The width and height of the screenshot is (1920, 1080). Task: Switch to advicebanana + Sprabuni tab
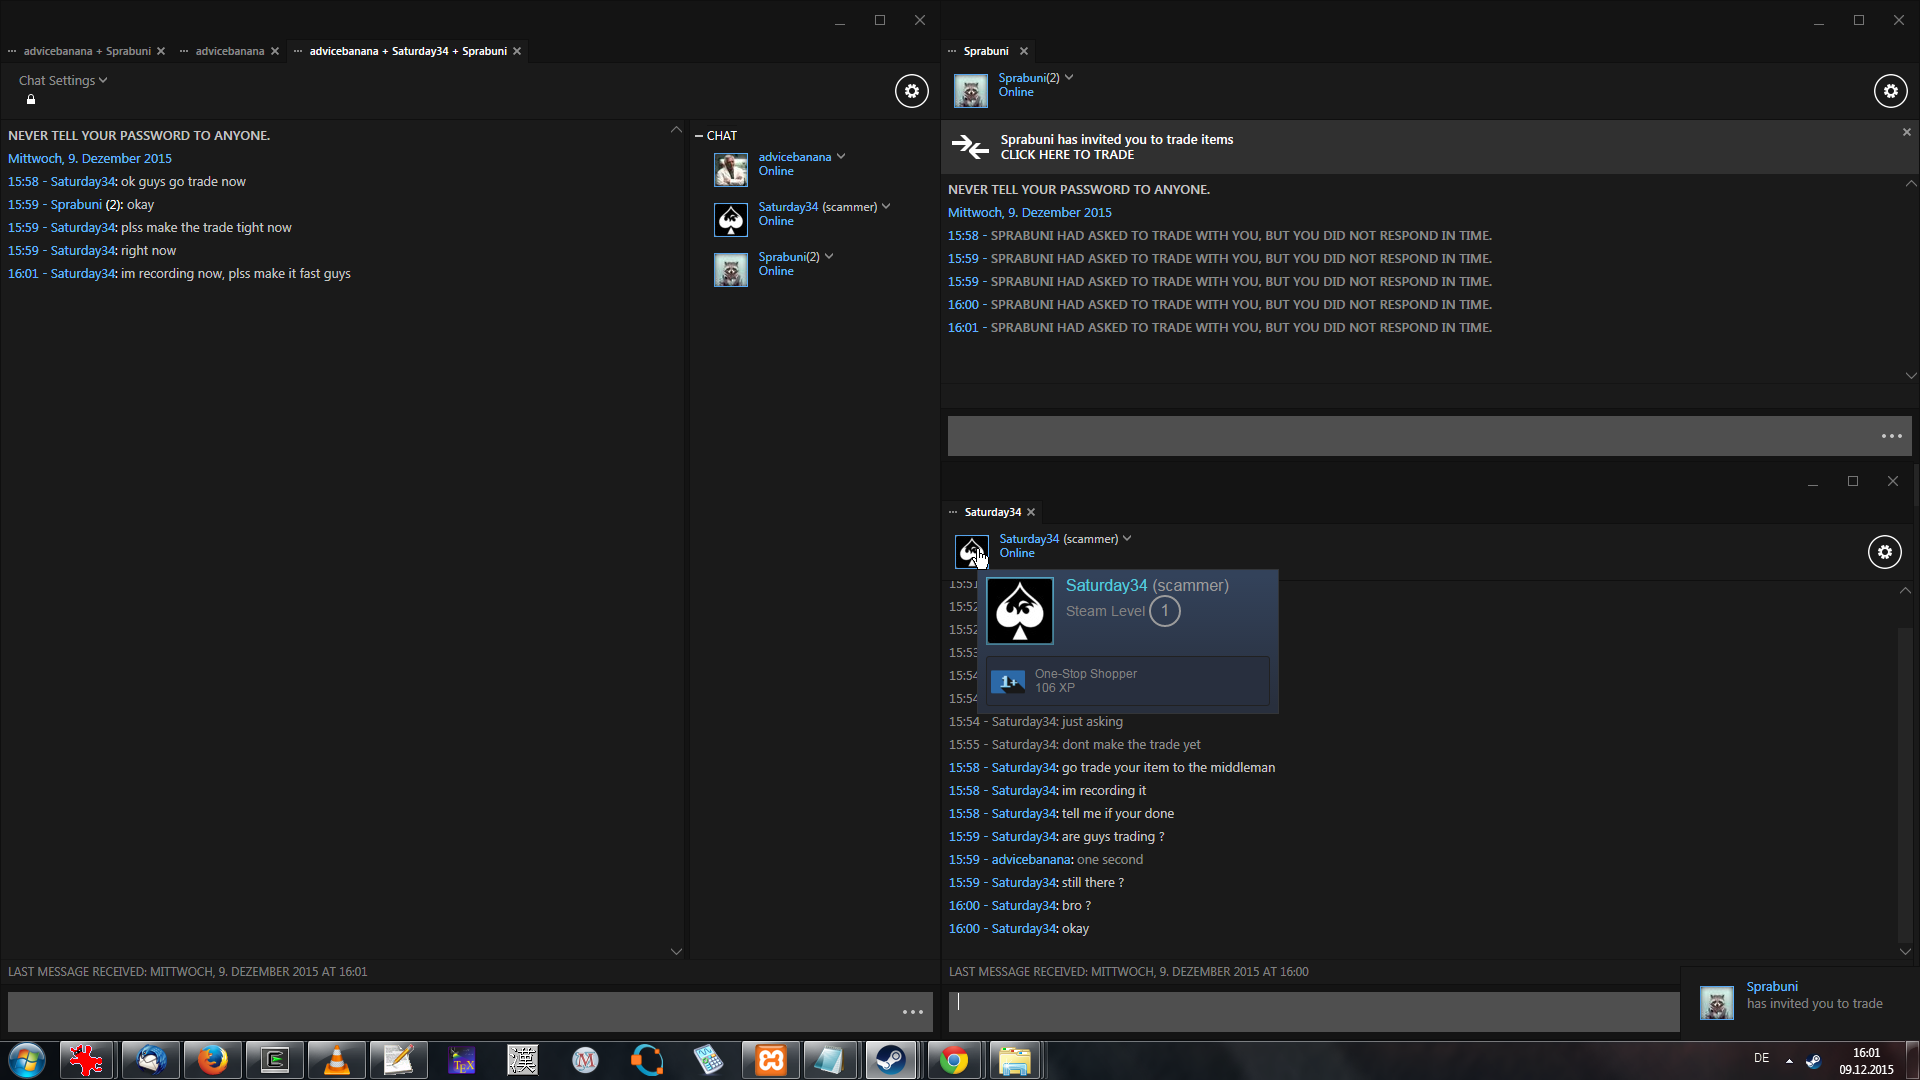(x=87, y=51)
